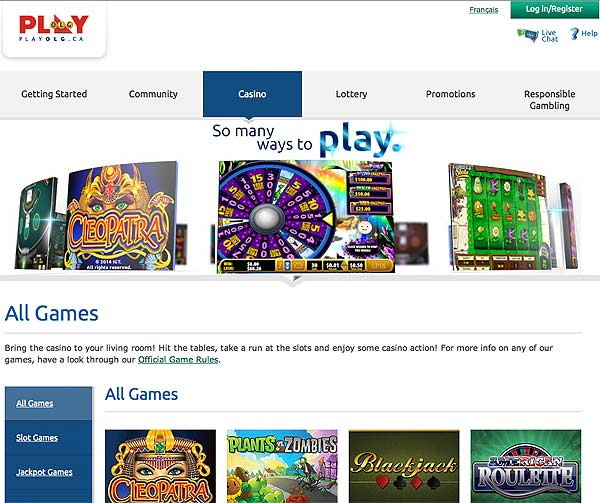Viewport: 600px width, 503px height.
Task: Select the Plants slot carousel image
Action: [500, 217]
